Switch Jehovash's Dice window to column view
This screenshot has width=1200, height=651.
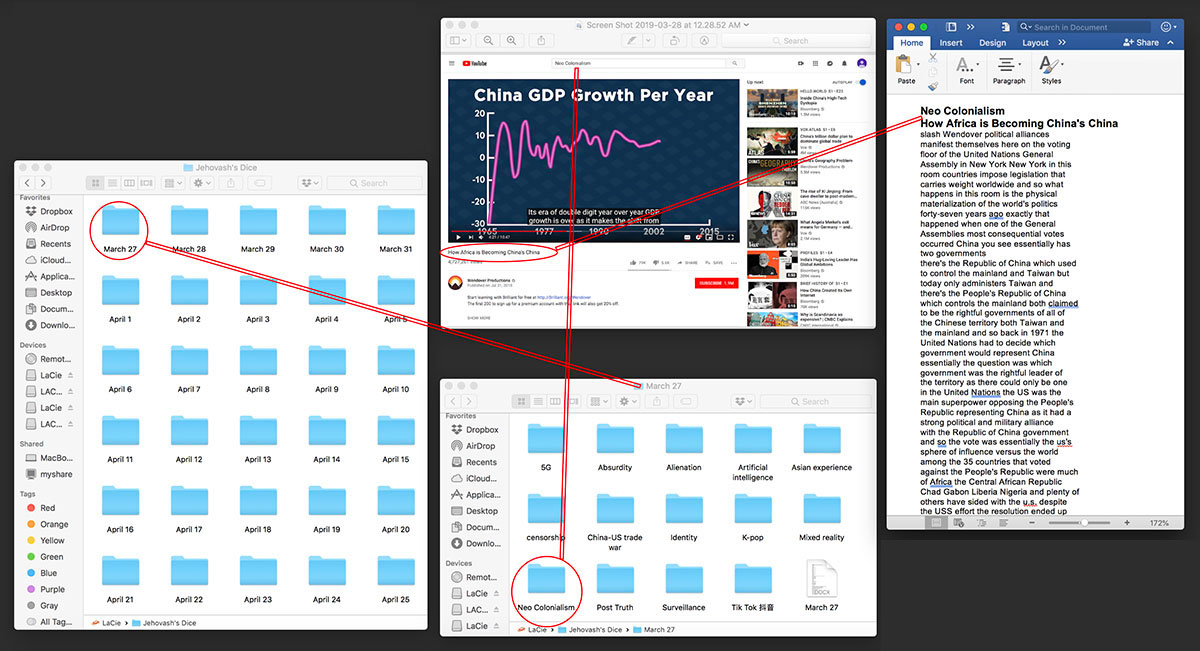click(130, 183)
